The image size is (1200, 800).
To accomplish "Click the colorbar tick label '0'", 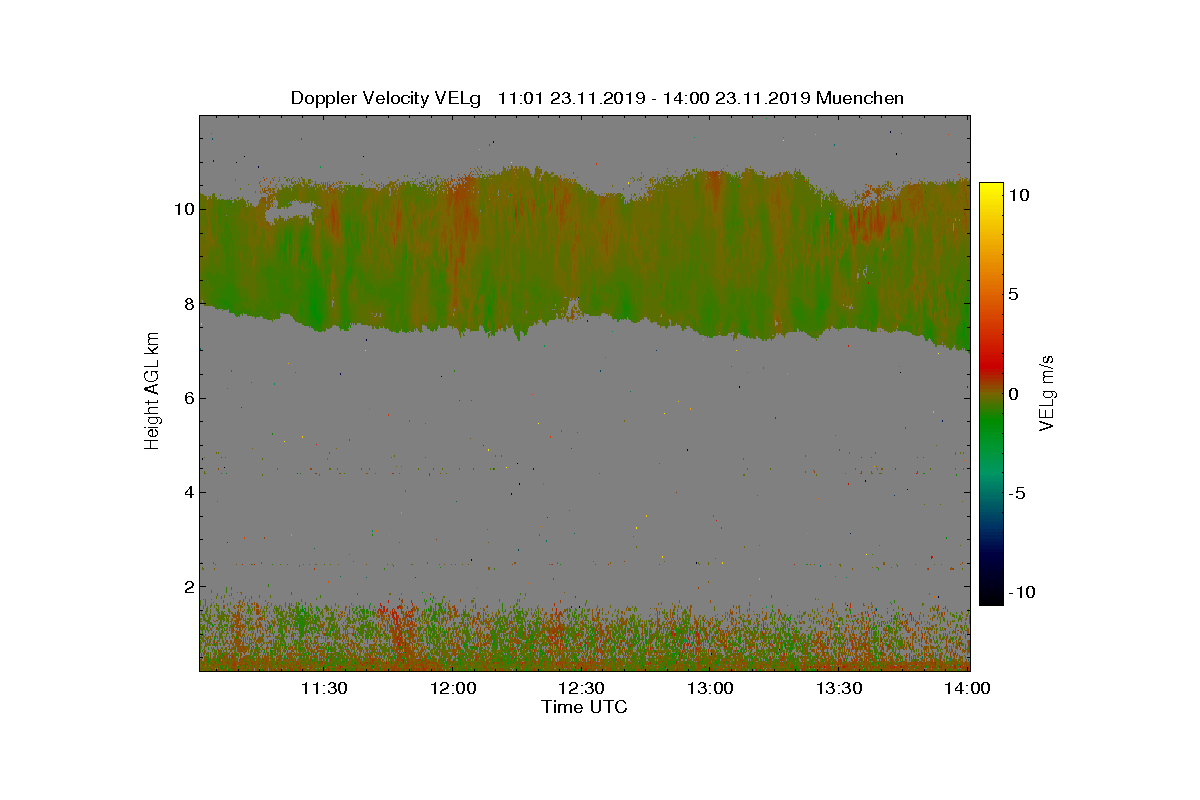I will pos(1012,394).
